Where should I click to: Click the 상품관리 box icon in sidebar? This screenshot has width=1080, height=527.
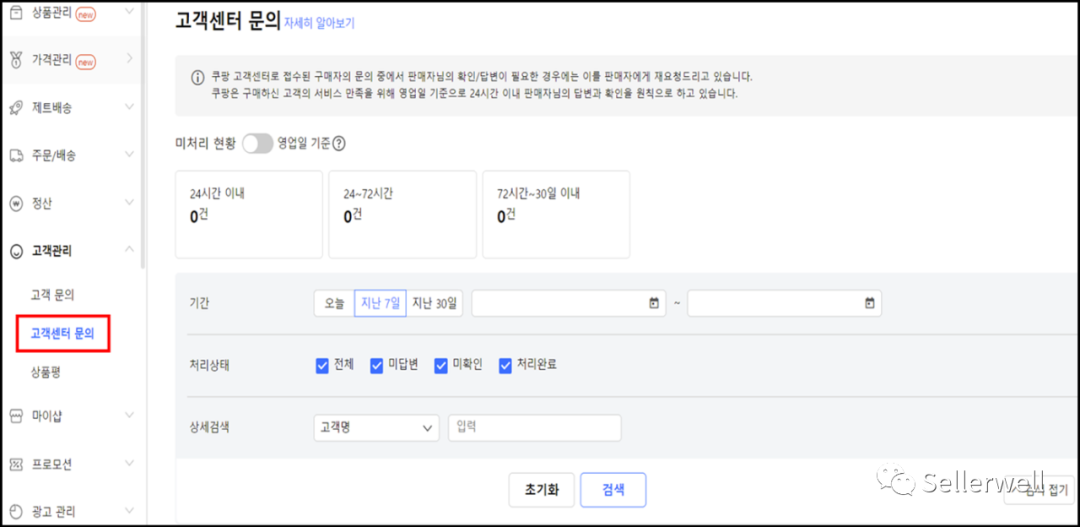coord(16,12)
